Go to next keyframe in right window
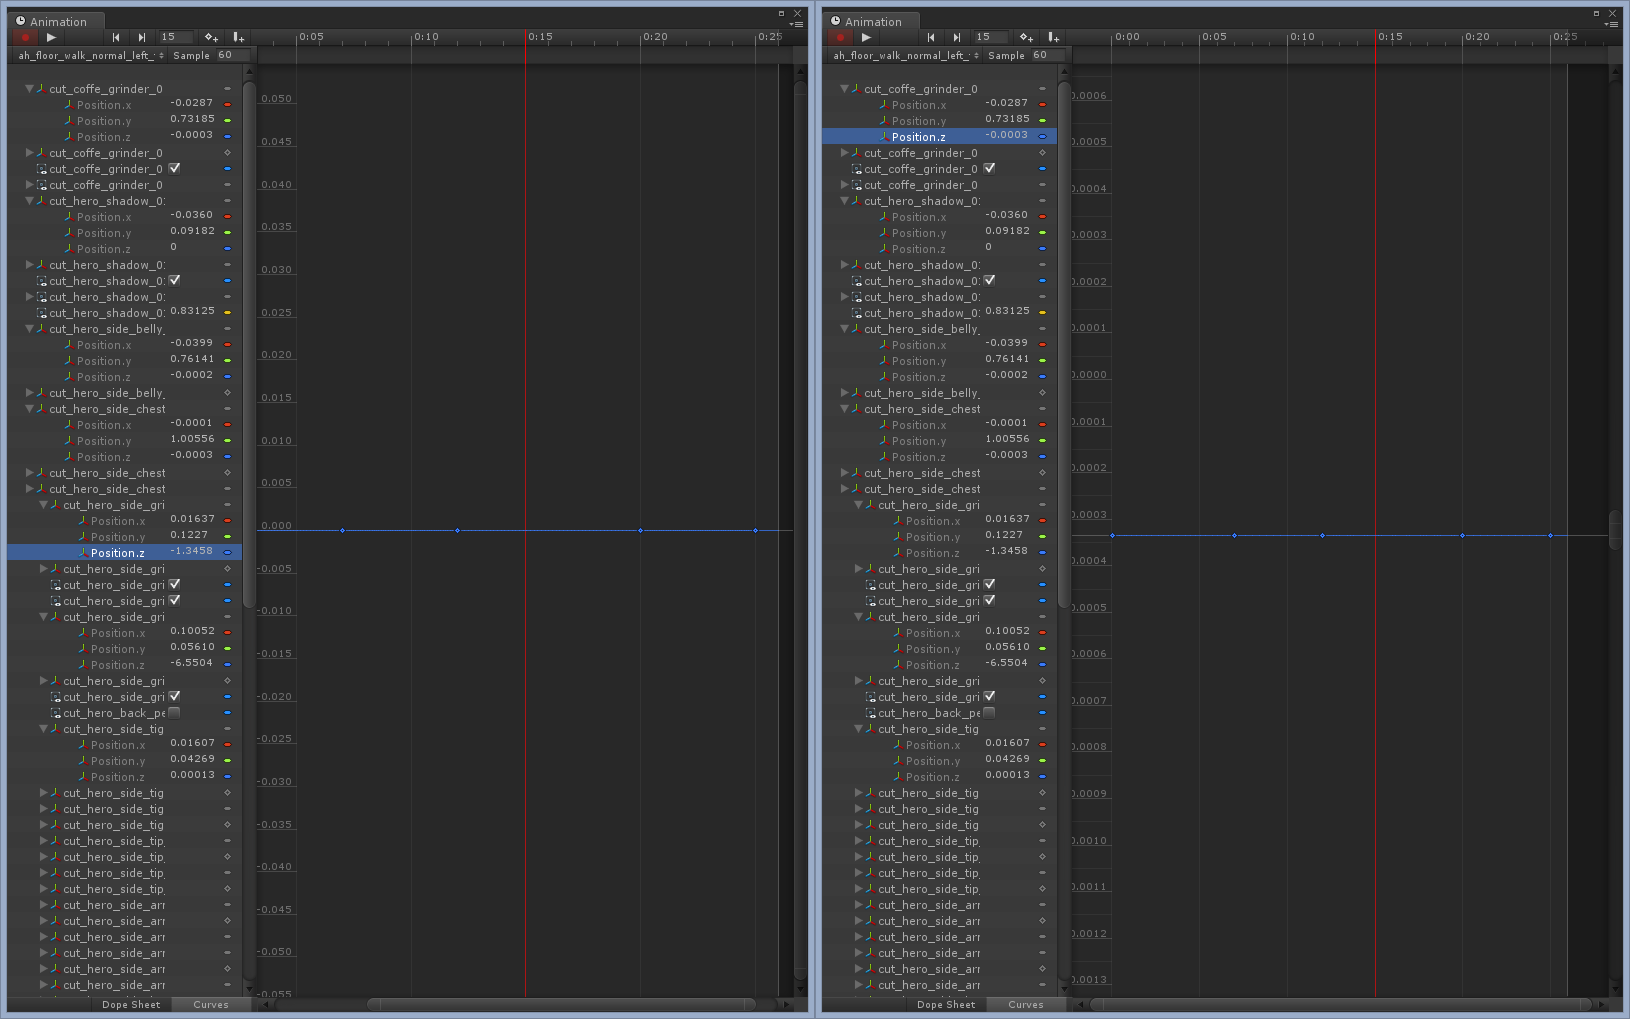This screenshot has height=1019, width=1630. point(957,37)
